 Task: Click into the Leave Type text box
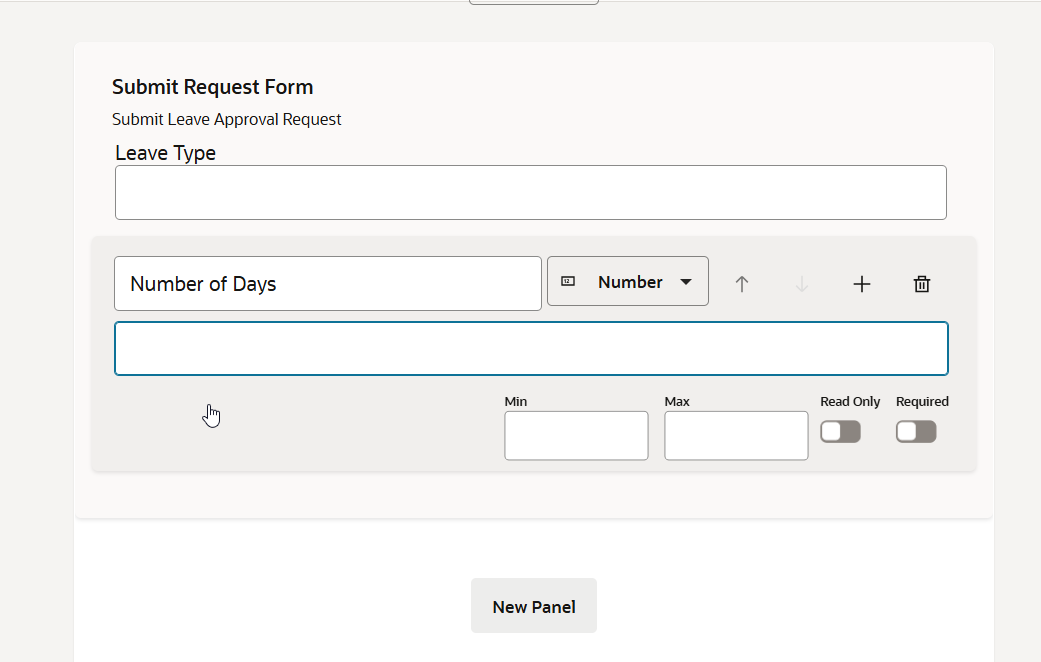pos(530,192)
